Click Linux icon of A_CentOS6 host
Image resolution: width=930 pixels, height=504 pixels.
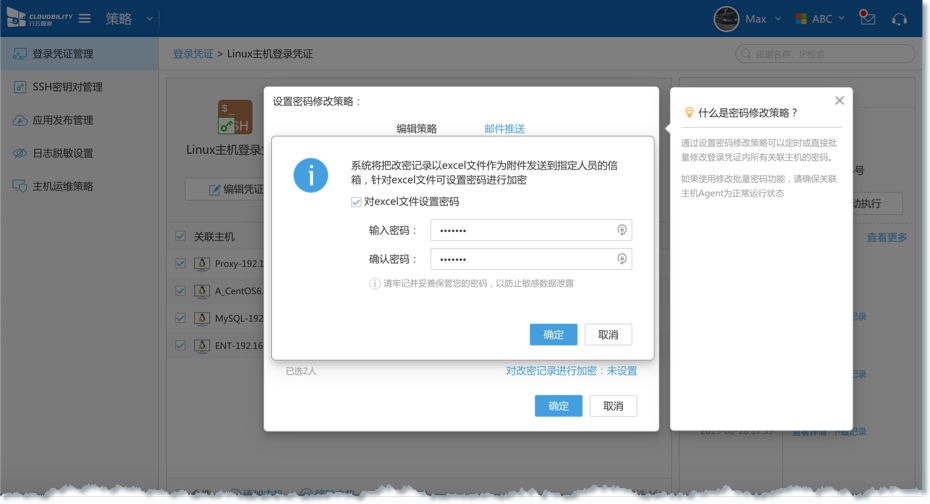[202, 291]
